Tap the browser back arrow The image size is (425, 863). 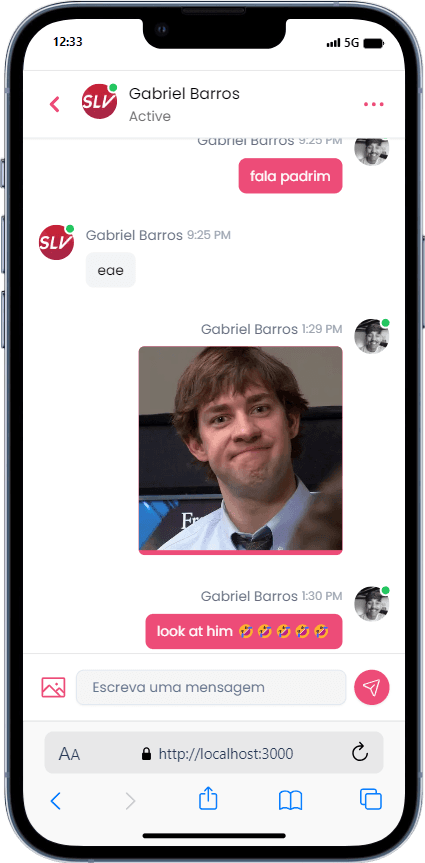point(55,801)
